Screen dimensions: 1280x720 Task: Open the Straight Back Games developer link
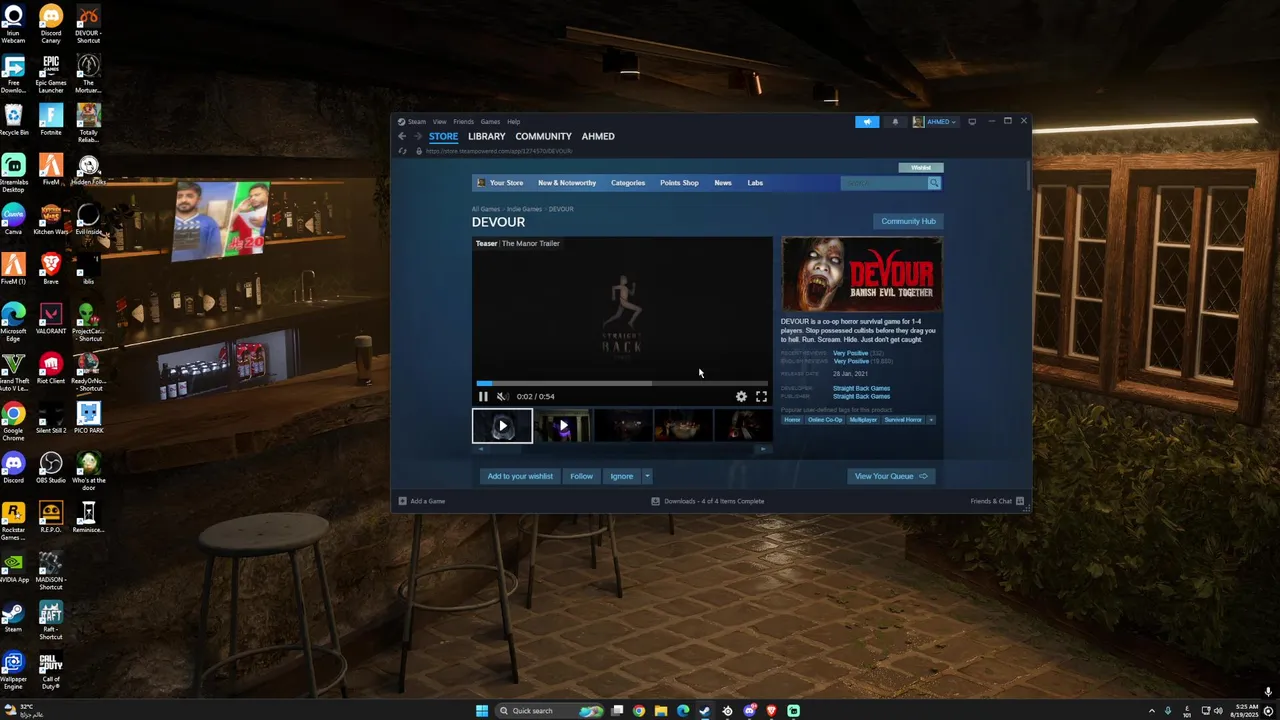[x=861, y=388]
